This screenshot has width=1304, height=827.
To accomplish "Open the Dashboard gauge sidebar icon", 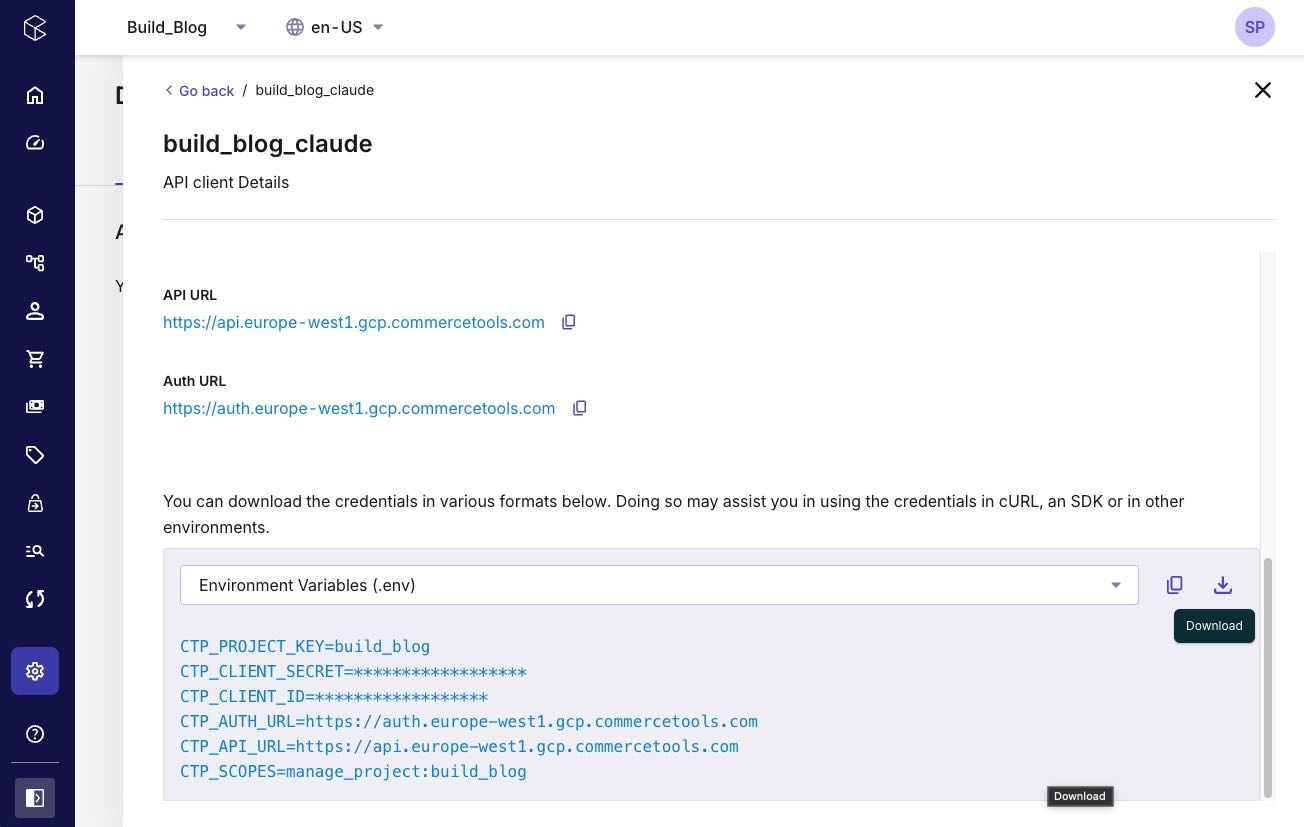I will pos(35,143).
